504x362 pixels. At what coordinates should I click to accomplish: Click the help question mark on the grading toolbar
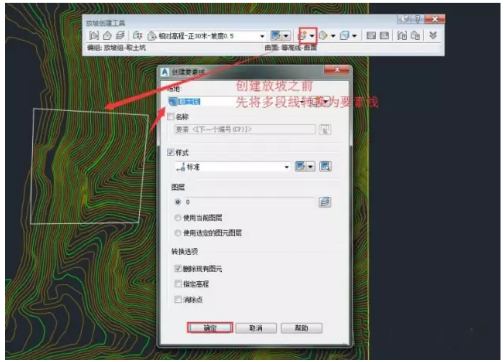417,19
